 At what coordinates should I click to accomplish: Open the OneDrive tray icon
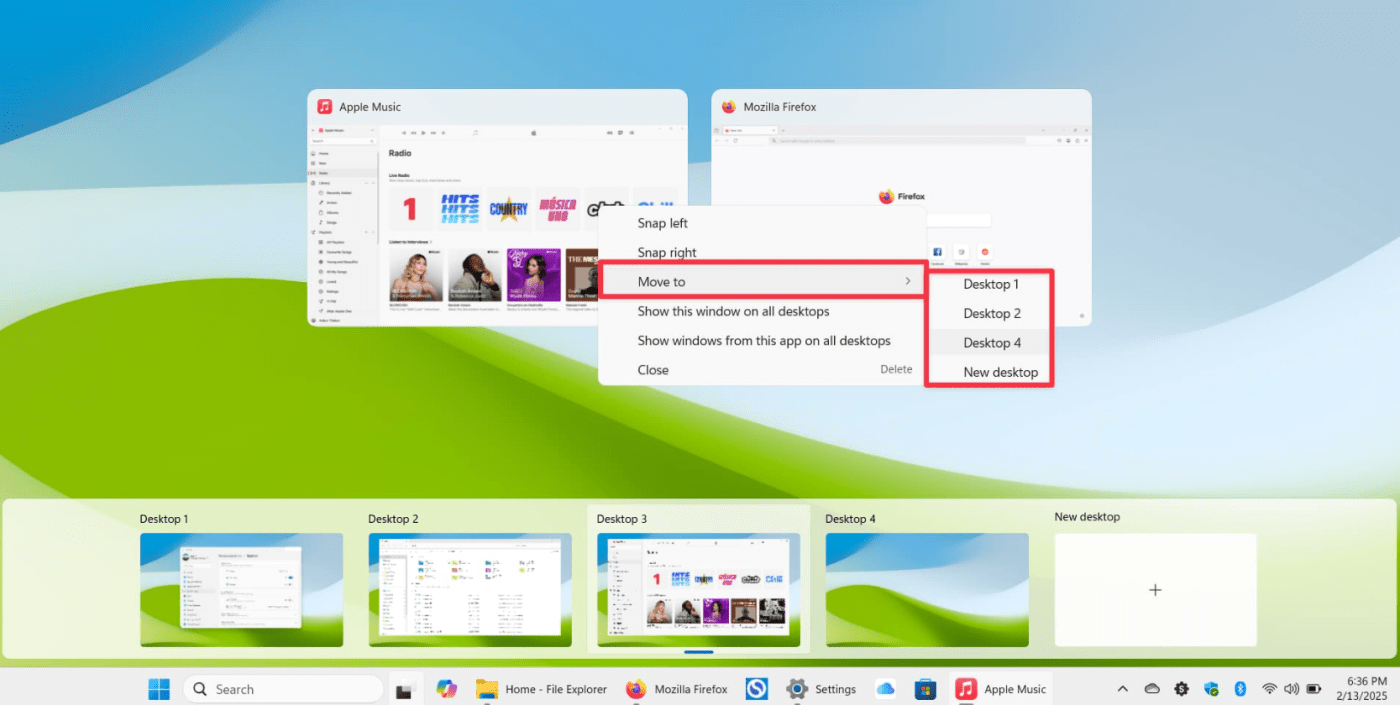point(1152,689)
